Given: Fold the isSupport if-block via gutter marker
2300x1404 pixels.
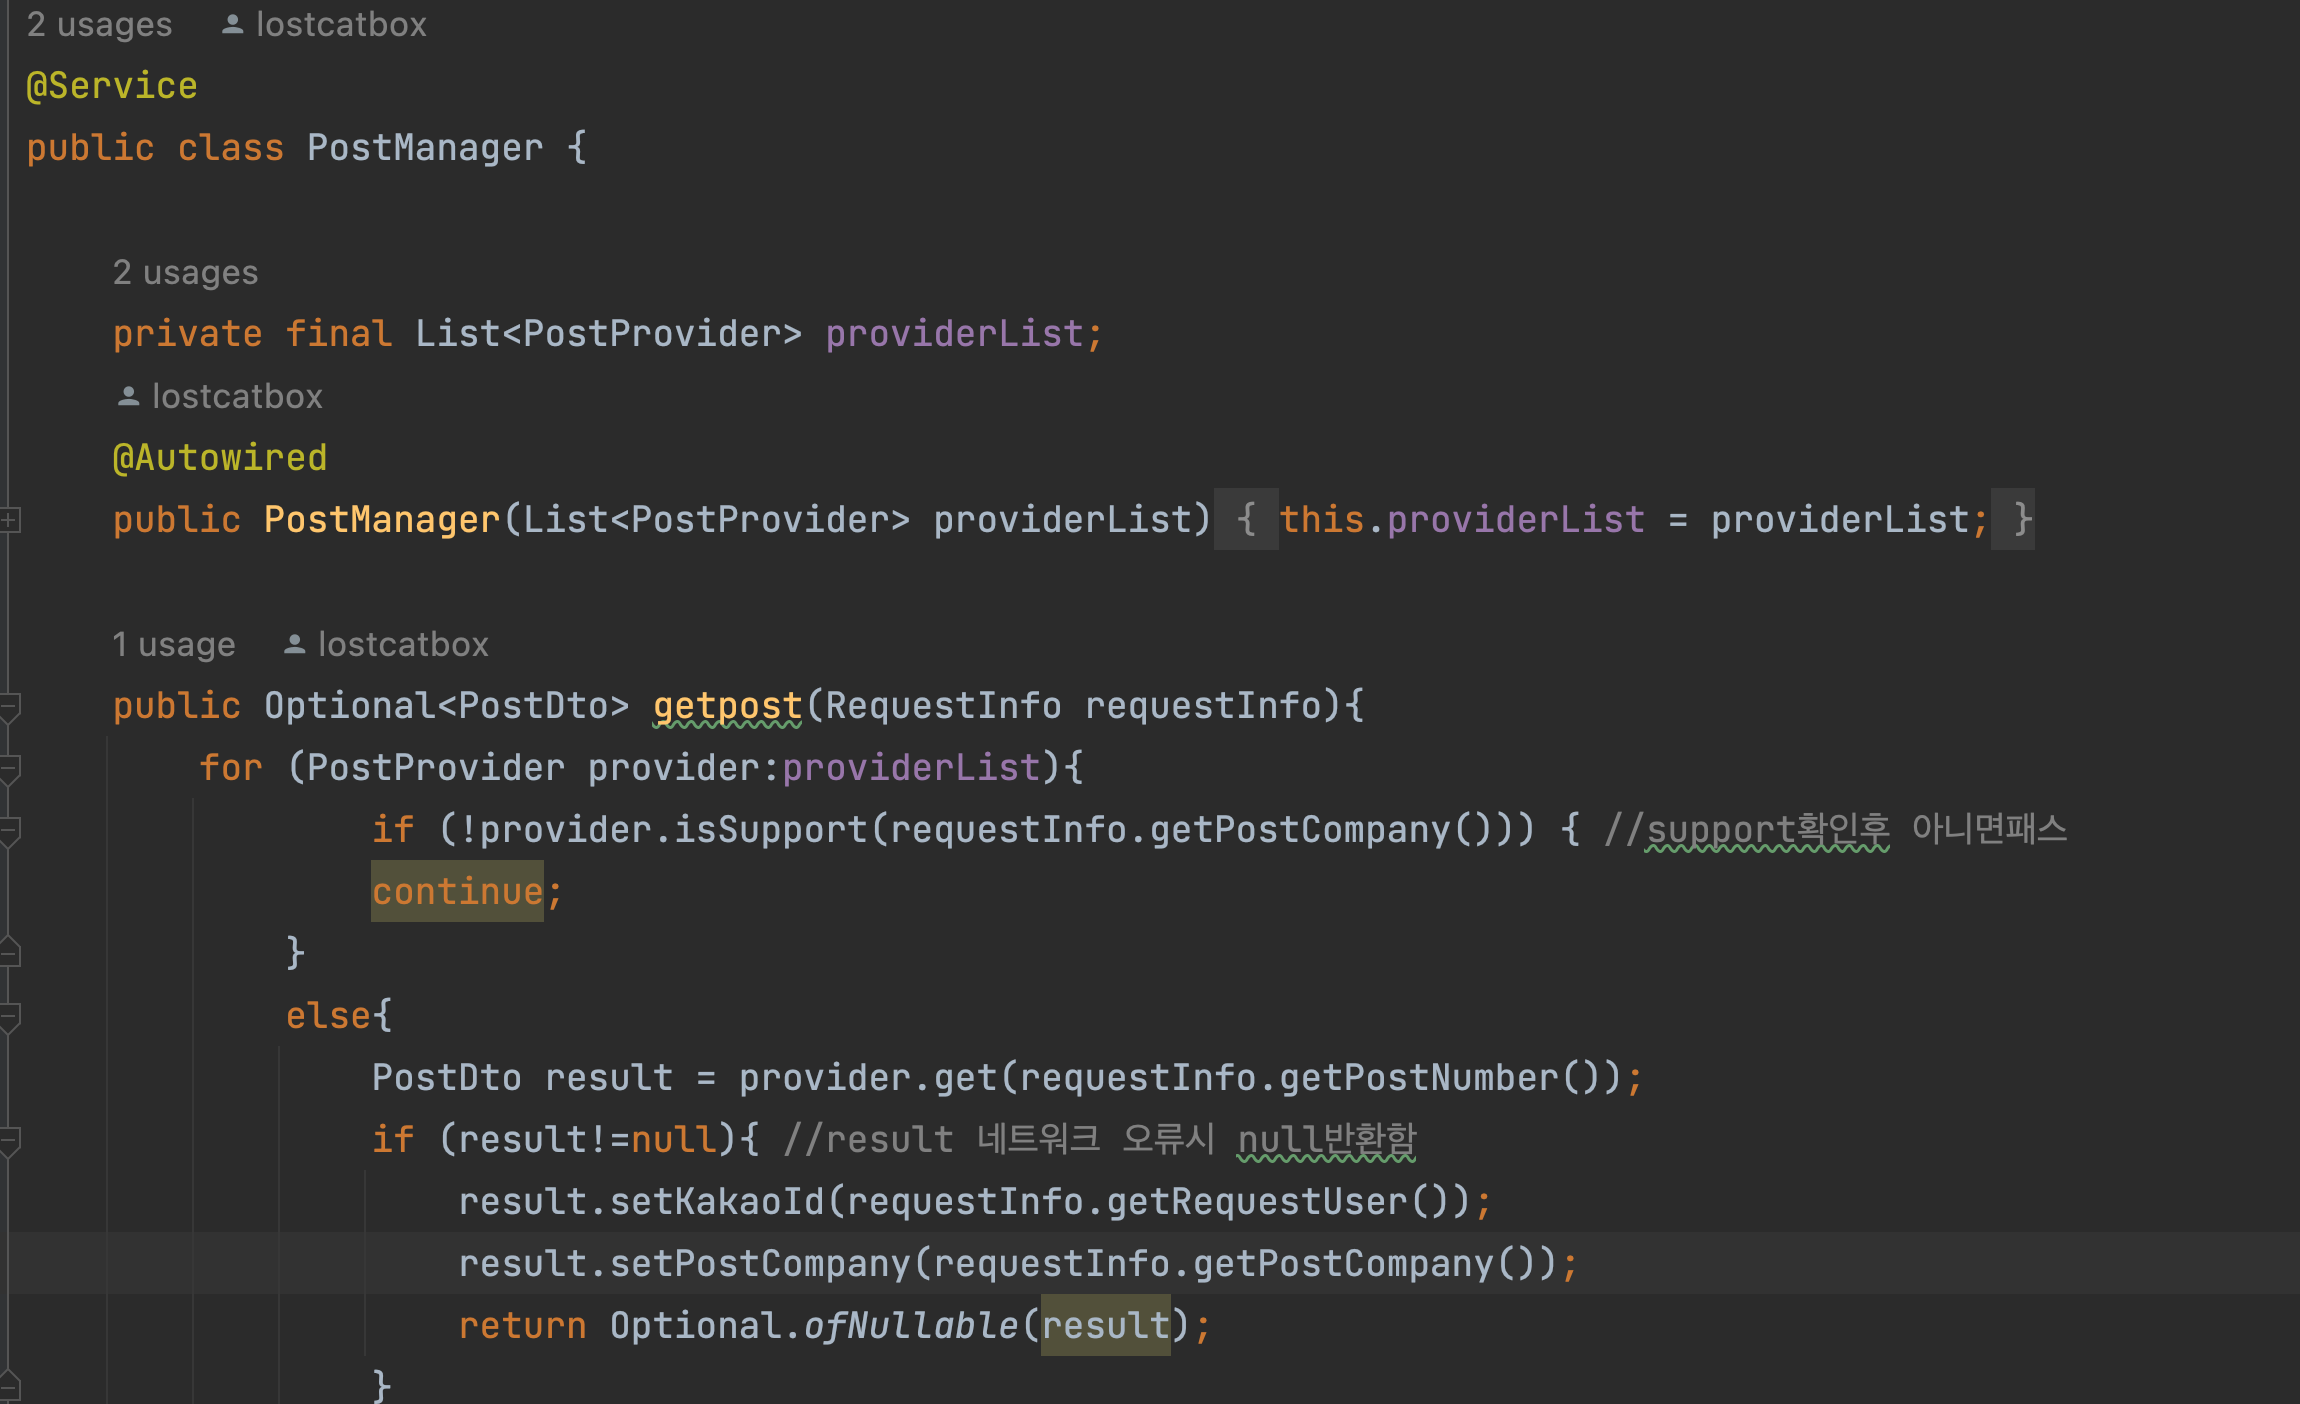Looking at the screenshot, I should [9, 832].
